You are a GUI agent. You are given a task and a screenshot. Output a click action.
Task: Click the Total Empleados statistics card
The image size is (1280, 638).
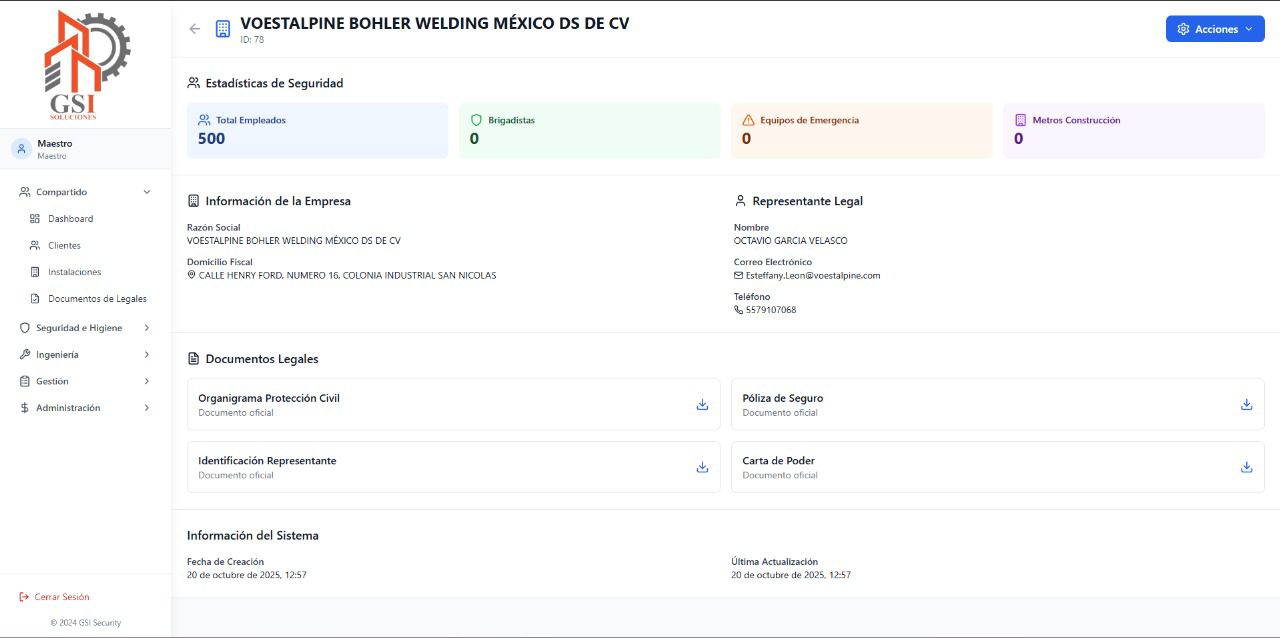317,130
